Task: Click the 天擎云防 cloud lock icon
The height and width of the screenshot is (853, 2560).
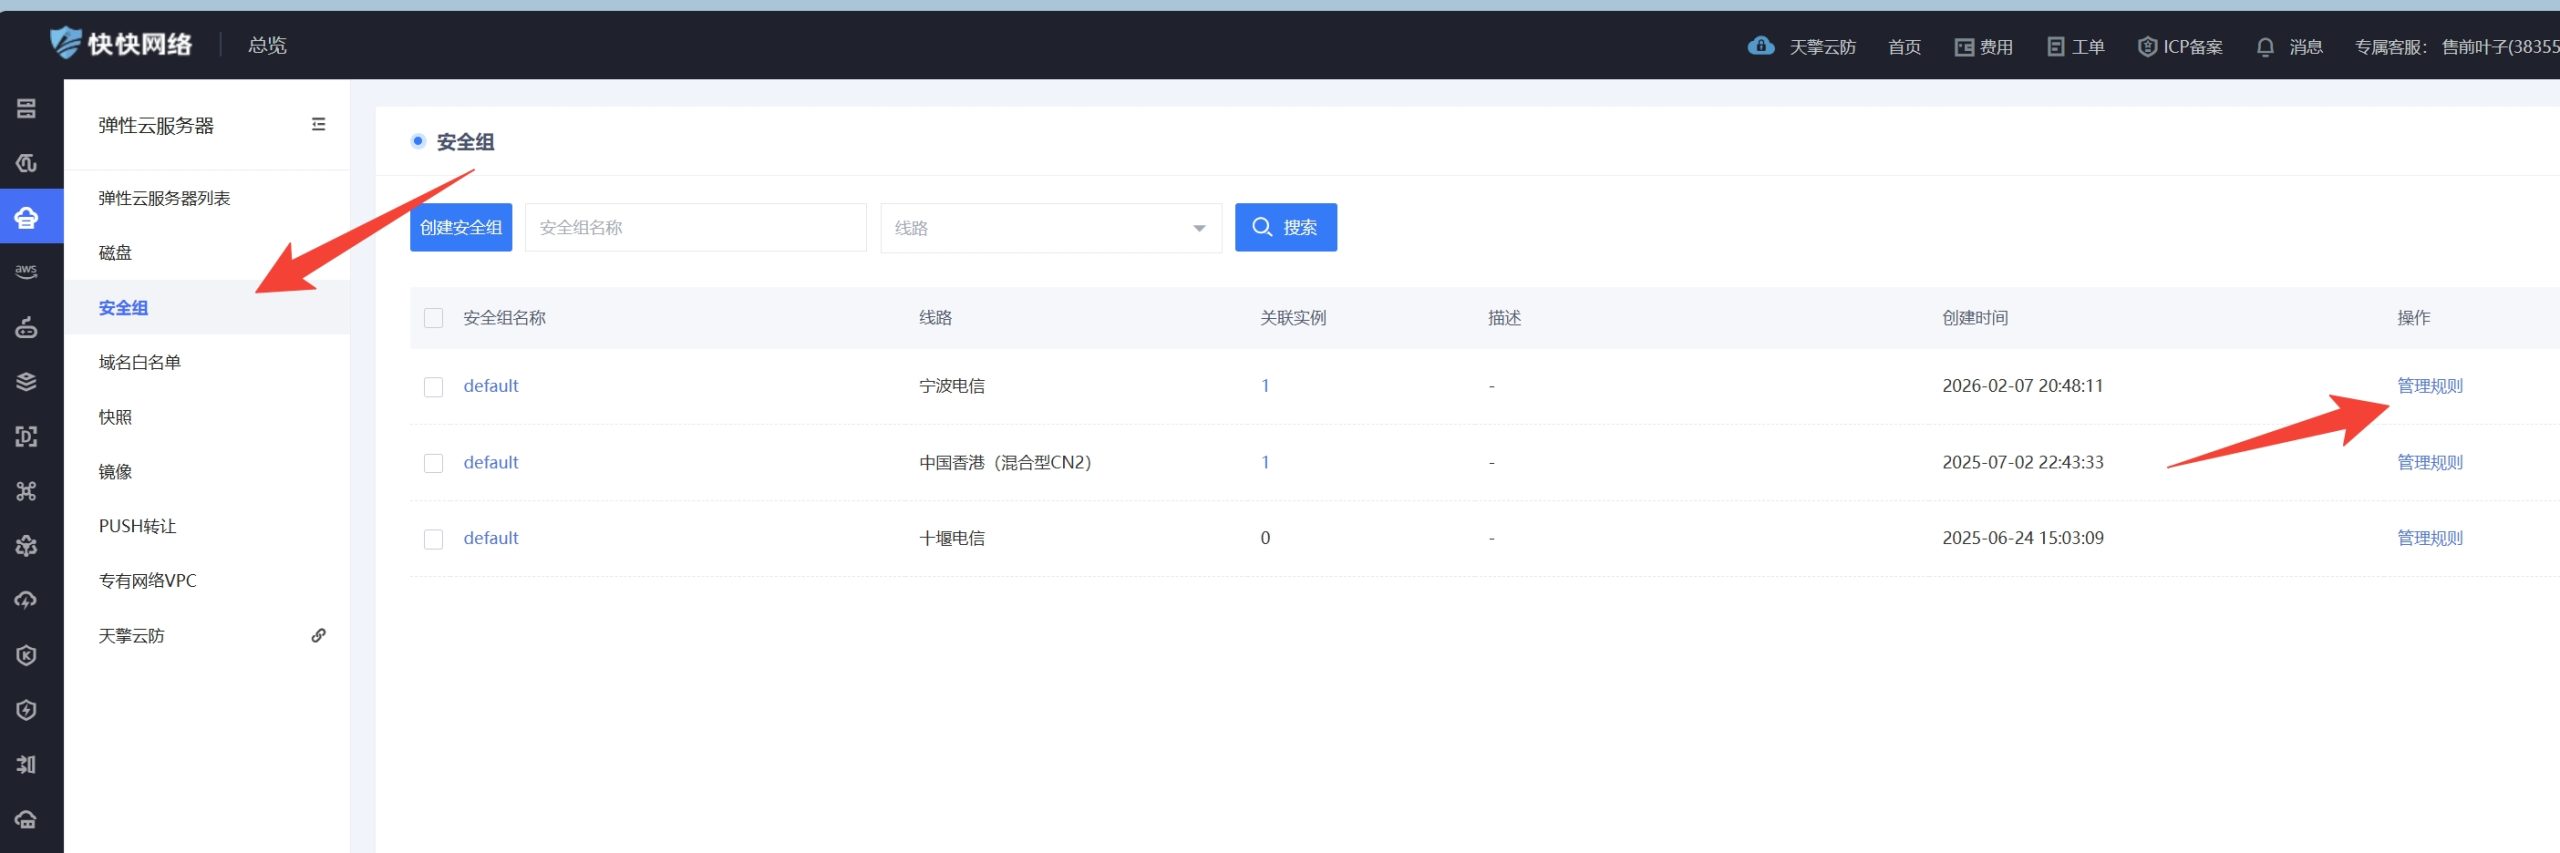Action: pyautogui.click(x=1760, y=46)
